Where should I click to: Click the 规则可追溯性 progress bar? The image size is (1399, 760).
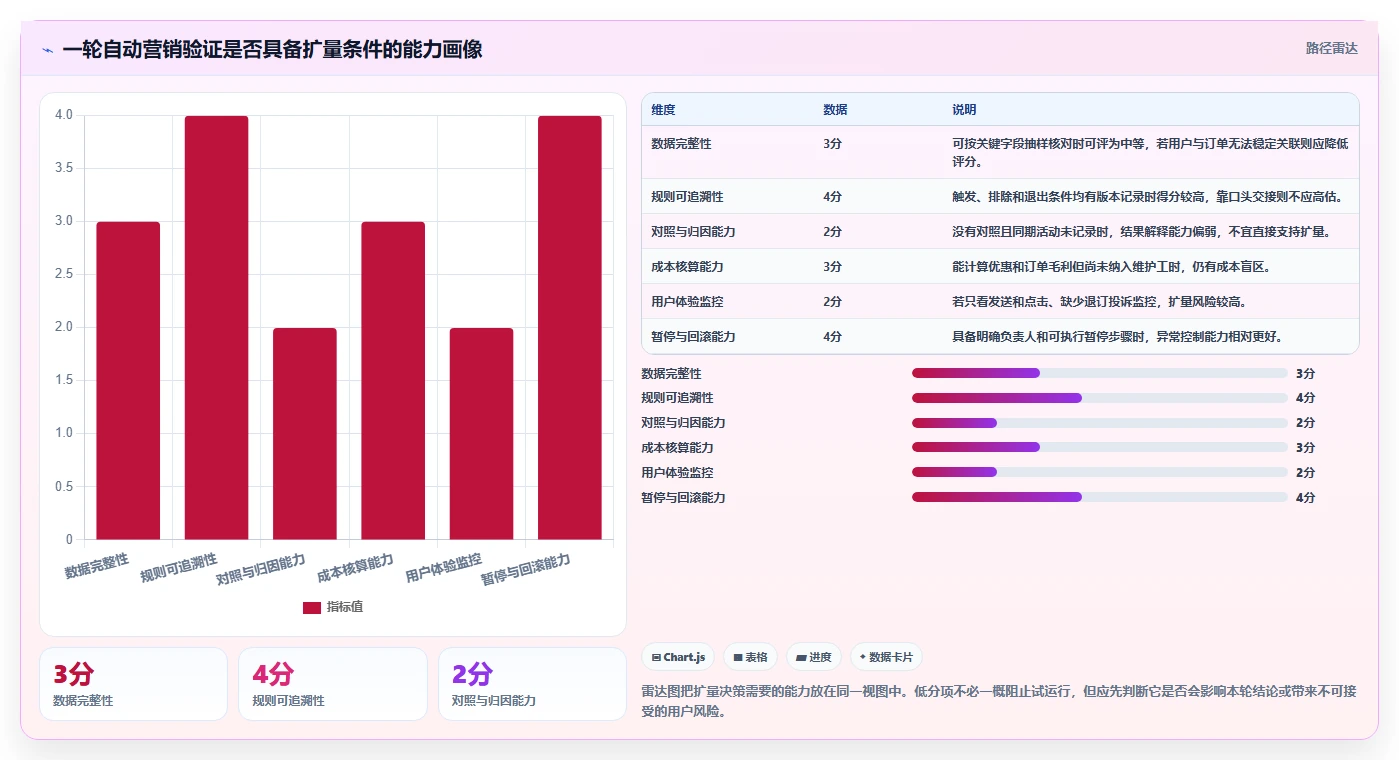[1100, 398]
